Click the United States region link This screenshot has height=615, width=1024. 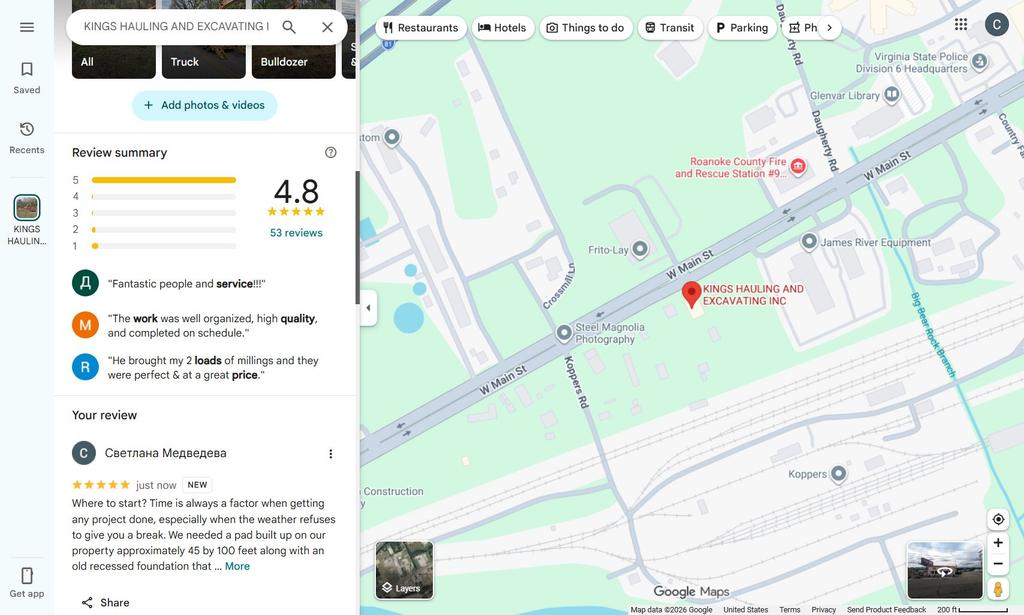(745, 610)
